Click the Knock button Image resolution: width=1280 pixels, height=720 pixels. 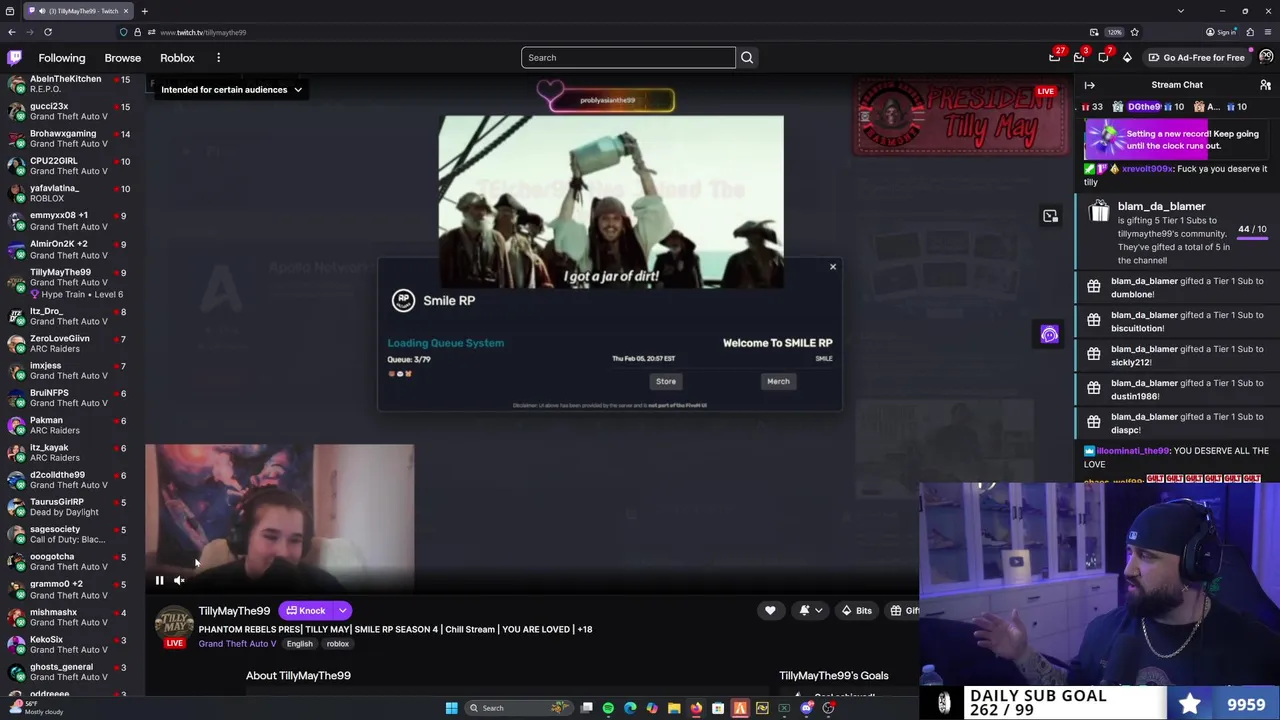[306, 611]
